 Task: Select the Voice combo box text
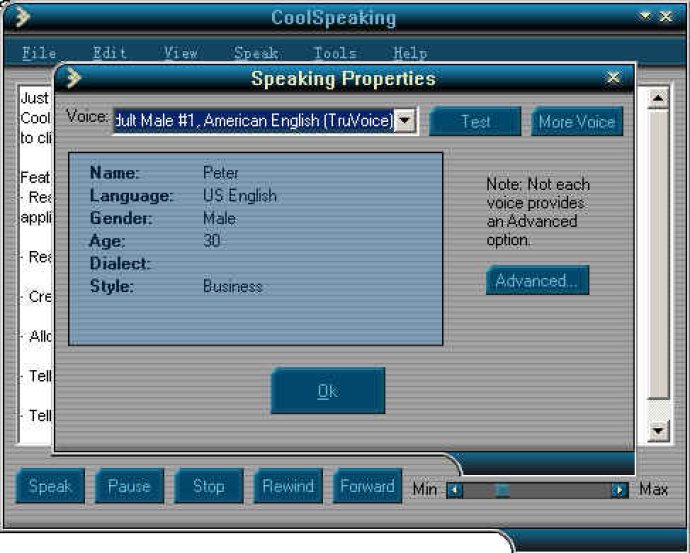[253, 121]
